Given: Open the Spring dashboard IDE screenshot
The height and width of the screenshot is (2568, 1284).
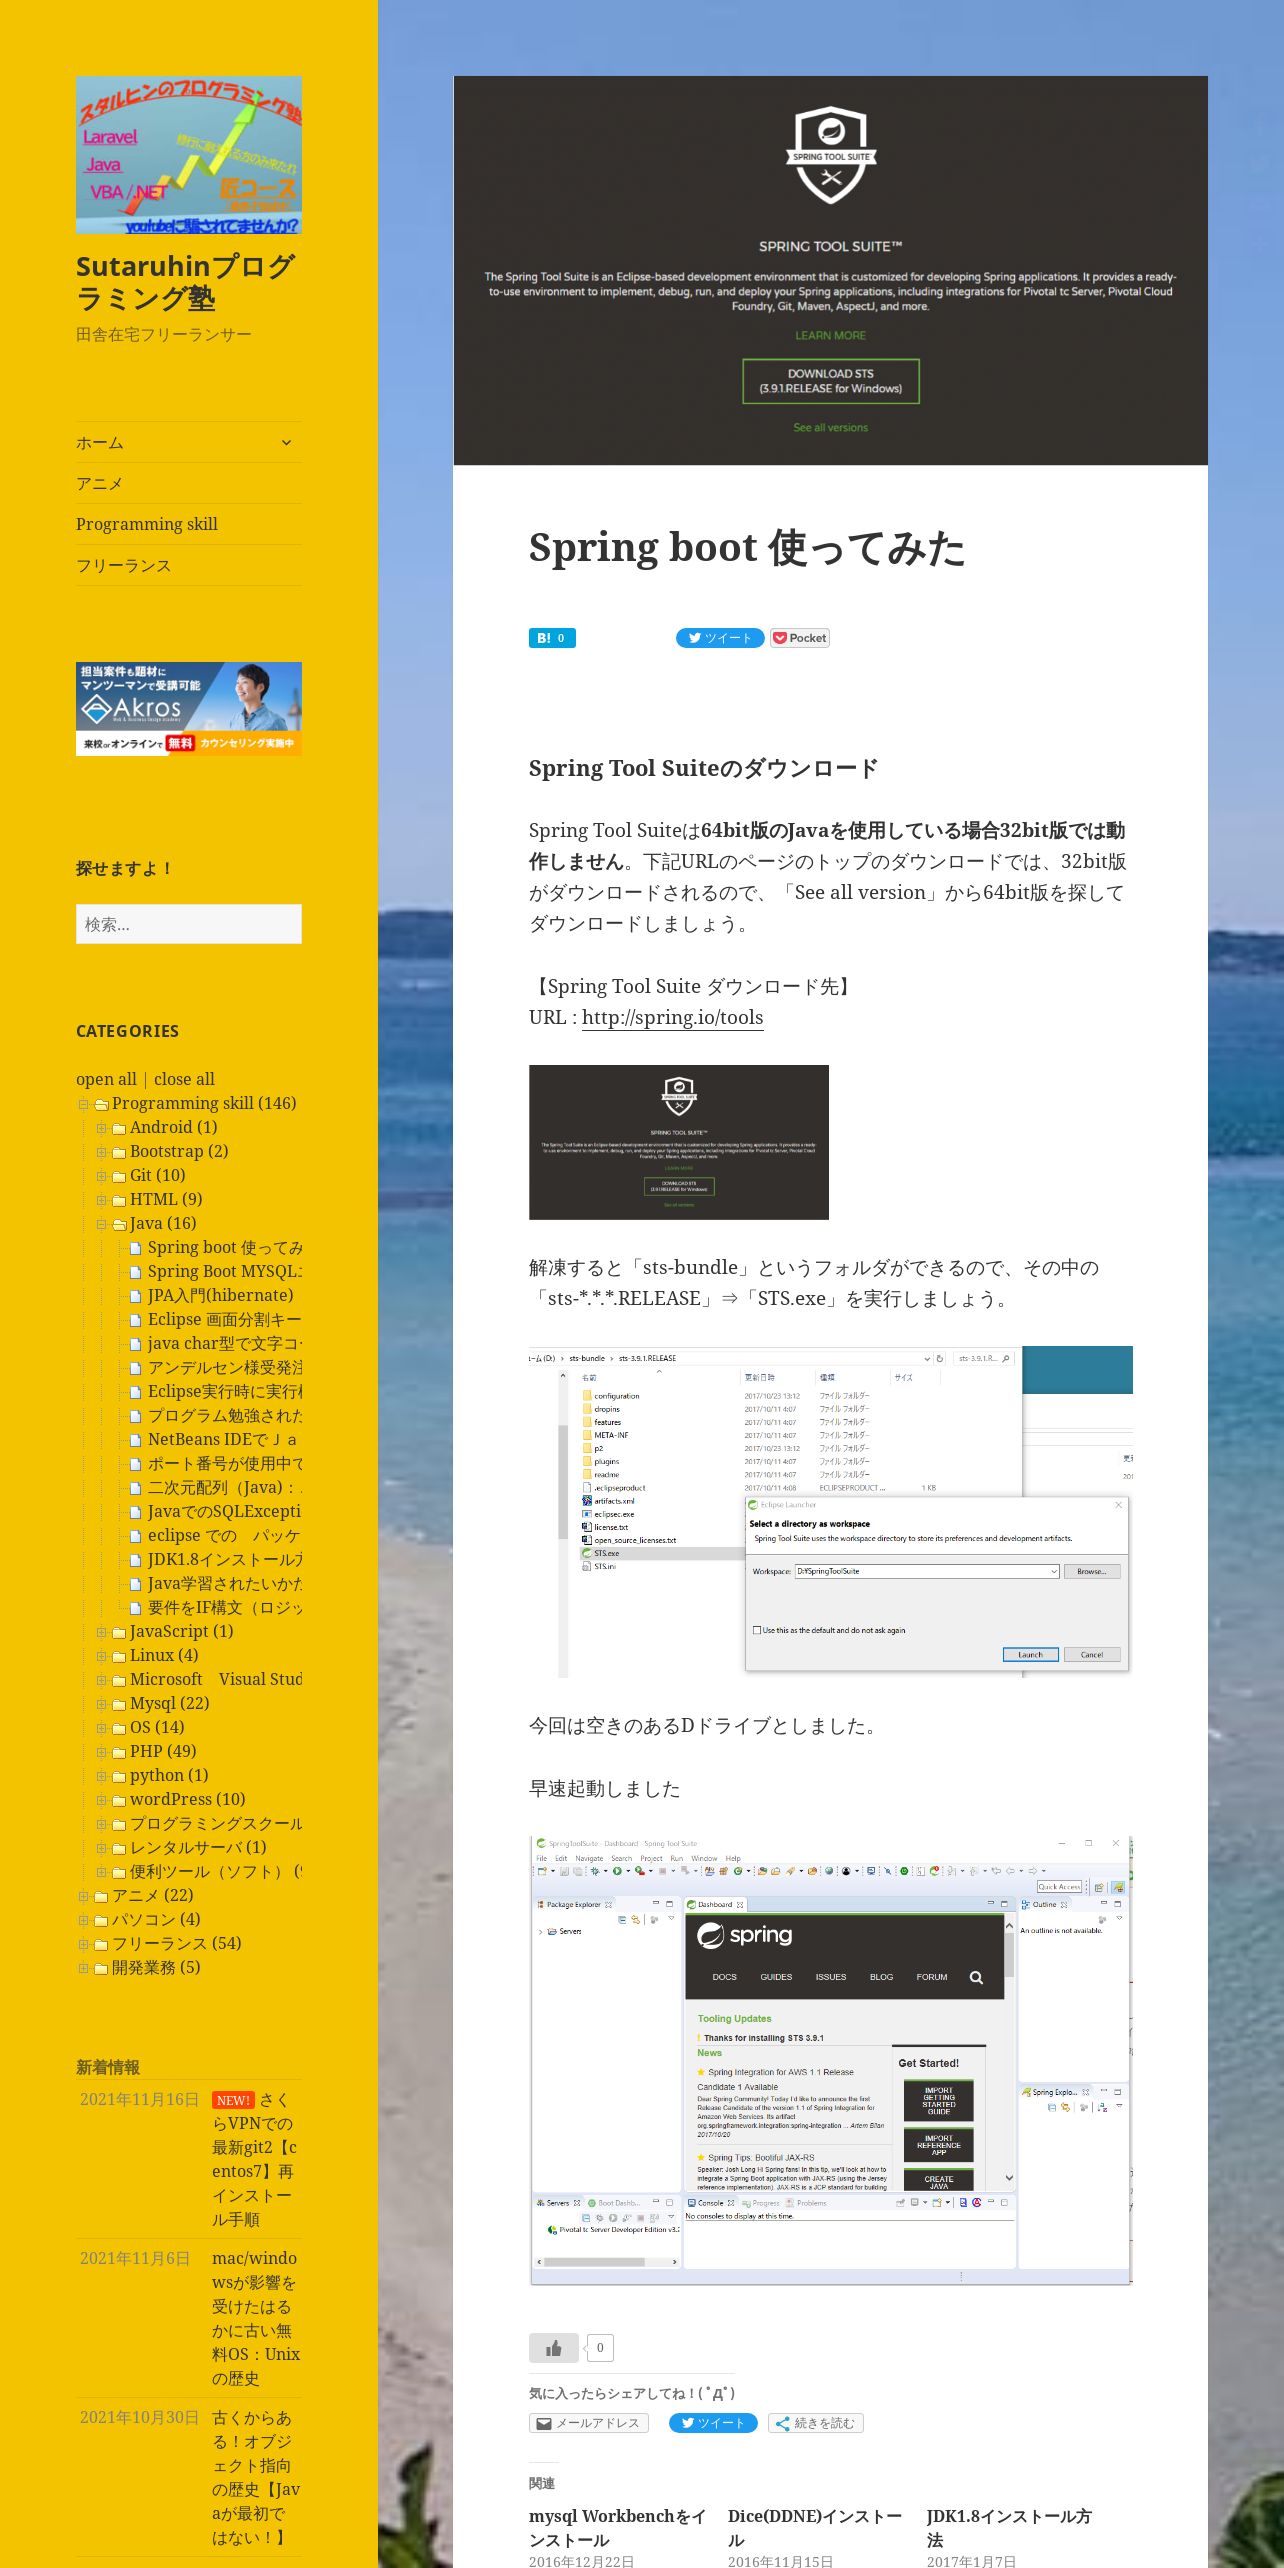Looking at the screenshot, I should pos(830,2060).
